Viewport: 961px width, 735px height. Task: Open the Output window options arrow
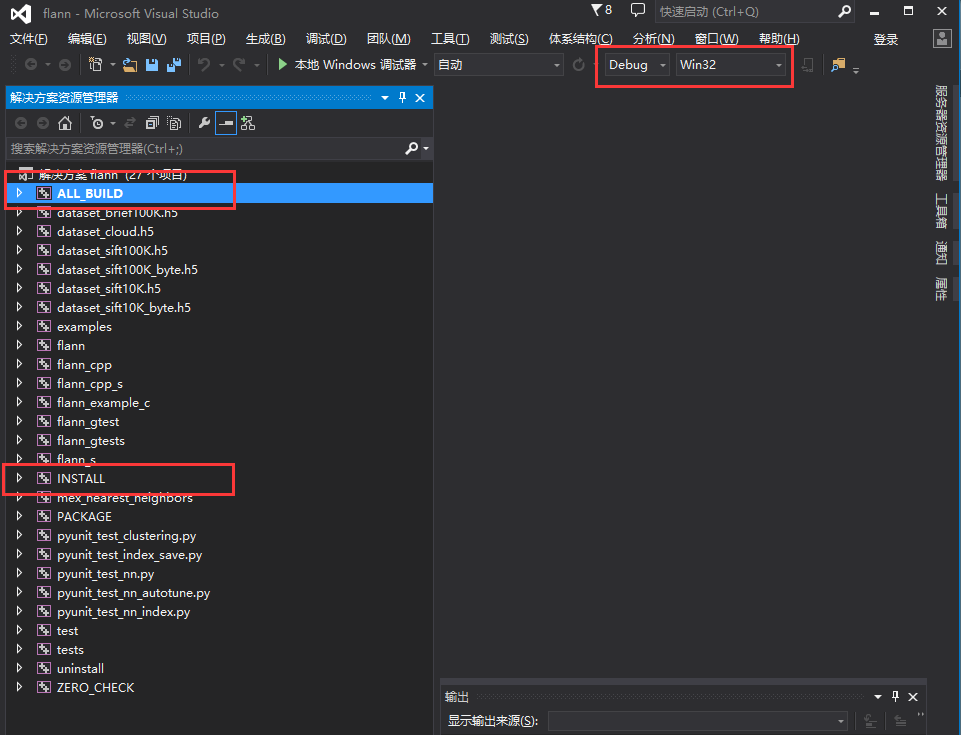(x=878, y=696)
